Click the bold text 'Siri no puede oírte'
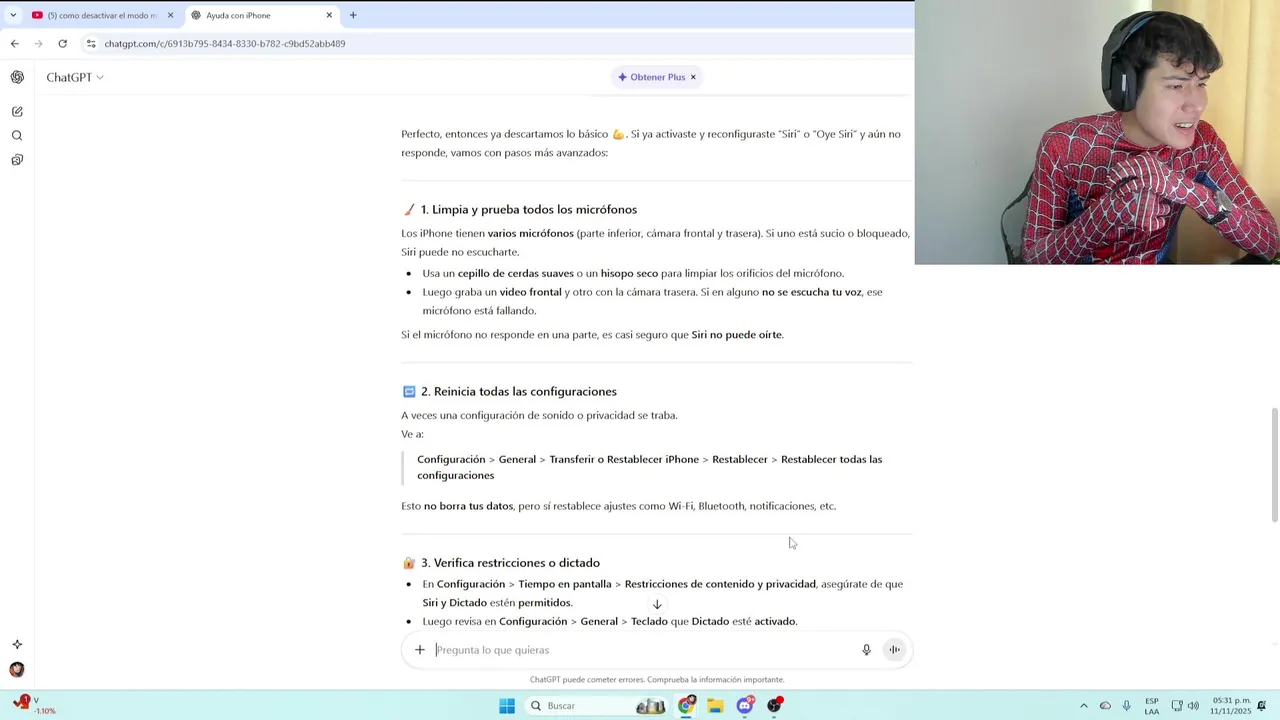The image size is (1280, 720). click(737, 335)
